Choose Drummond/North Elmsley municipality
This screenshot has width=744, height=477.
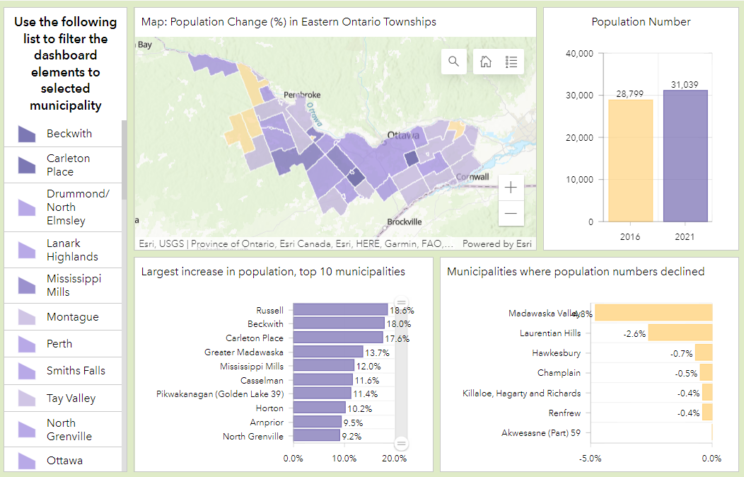63,207
